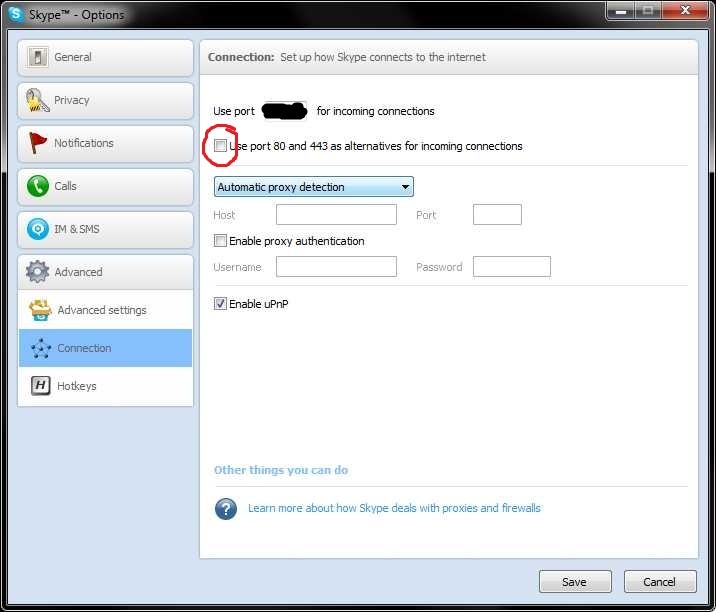Click the Advanced settings toolbox icon

coord(40,310)
